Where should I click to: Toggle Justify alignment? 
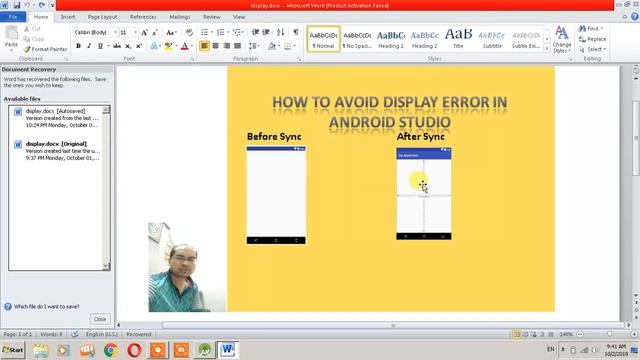coord(238,46)
